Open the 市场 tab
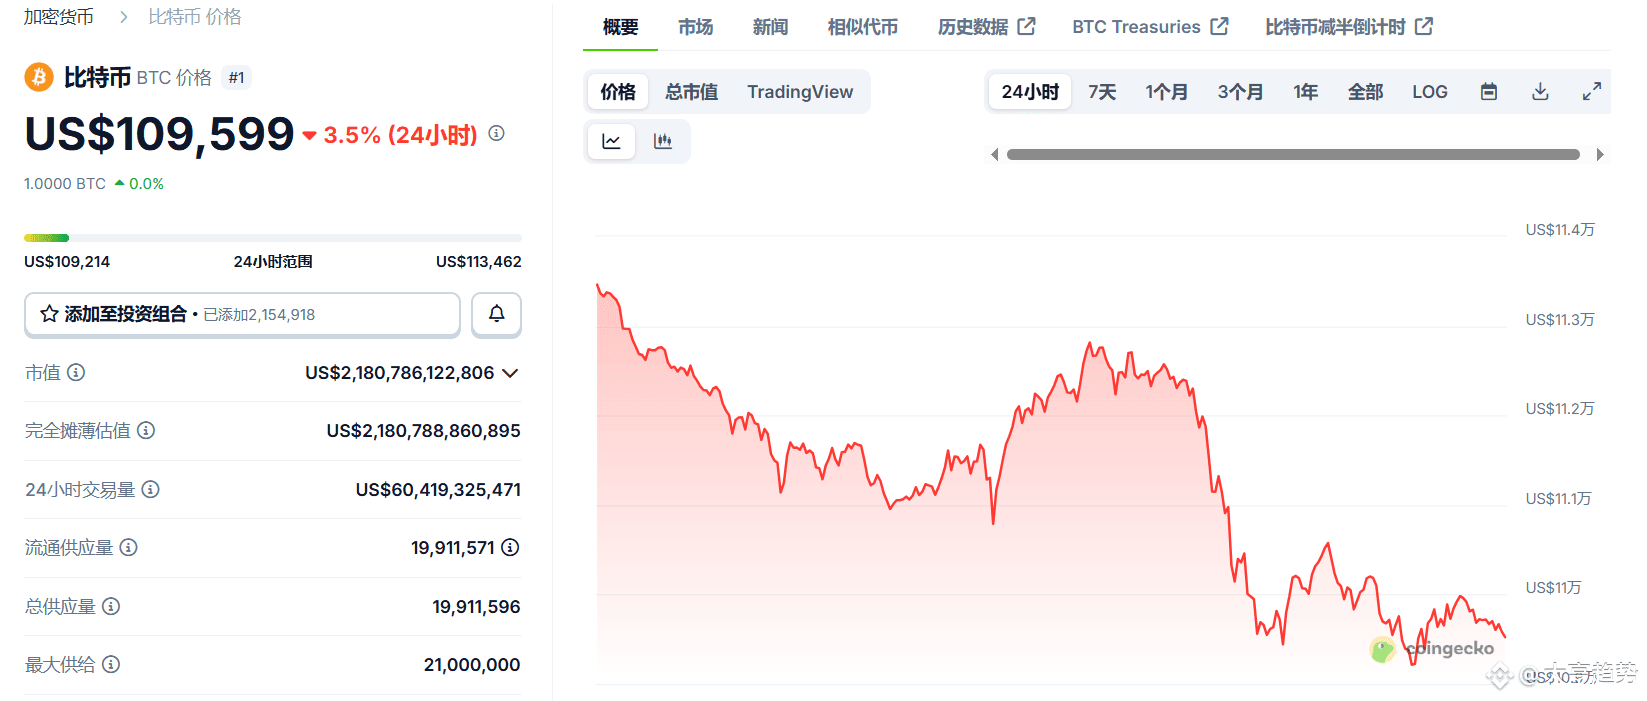 coord(695,27)
